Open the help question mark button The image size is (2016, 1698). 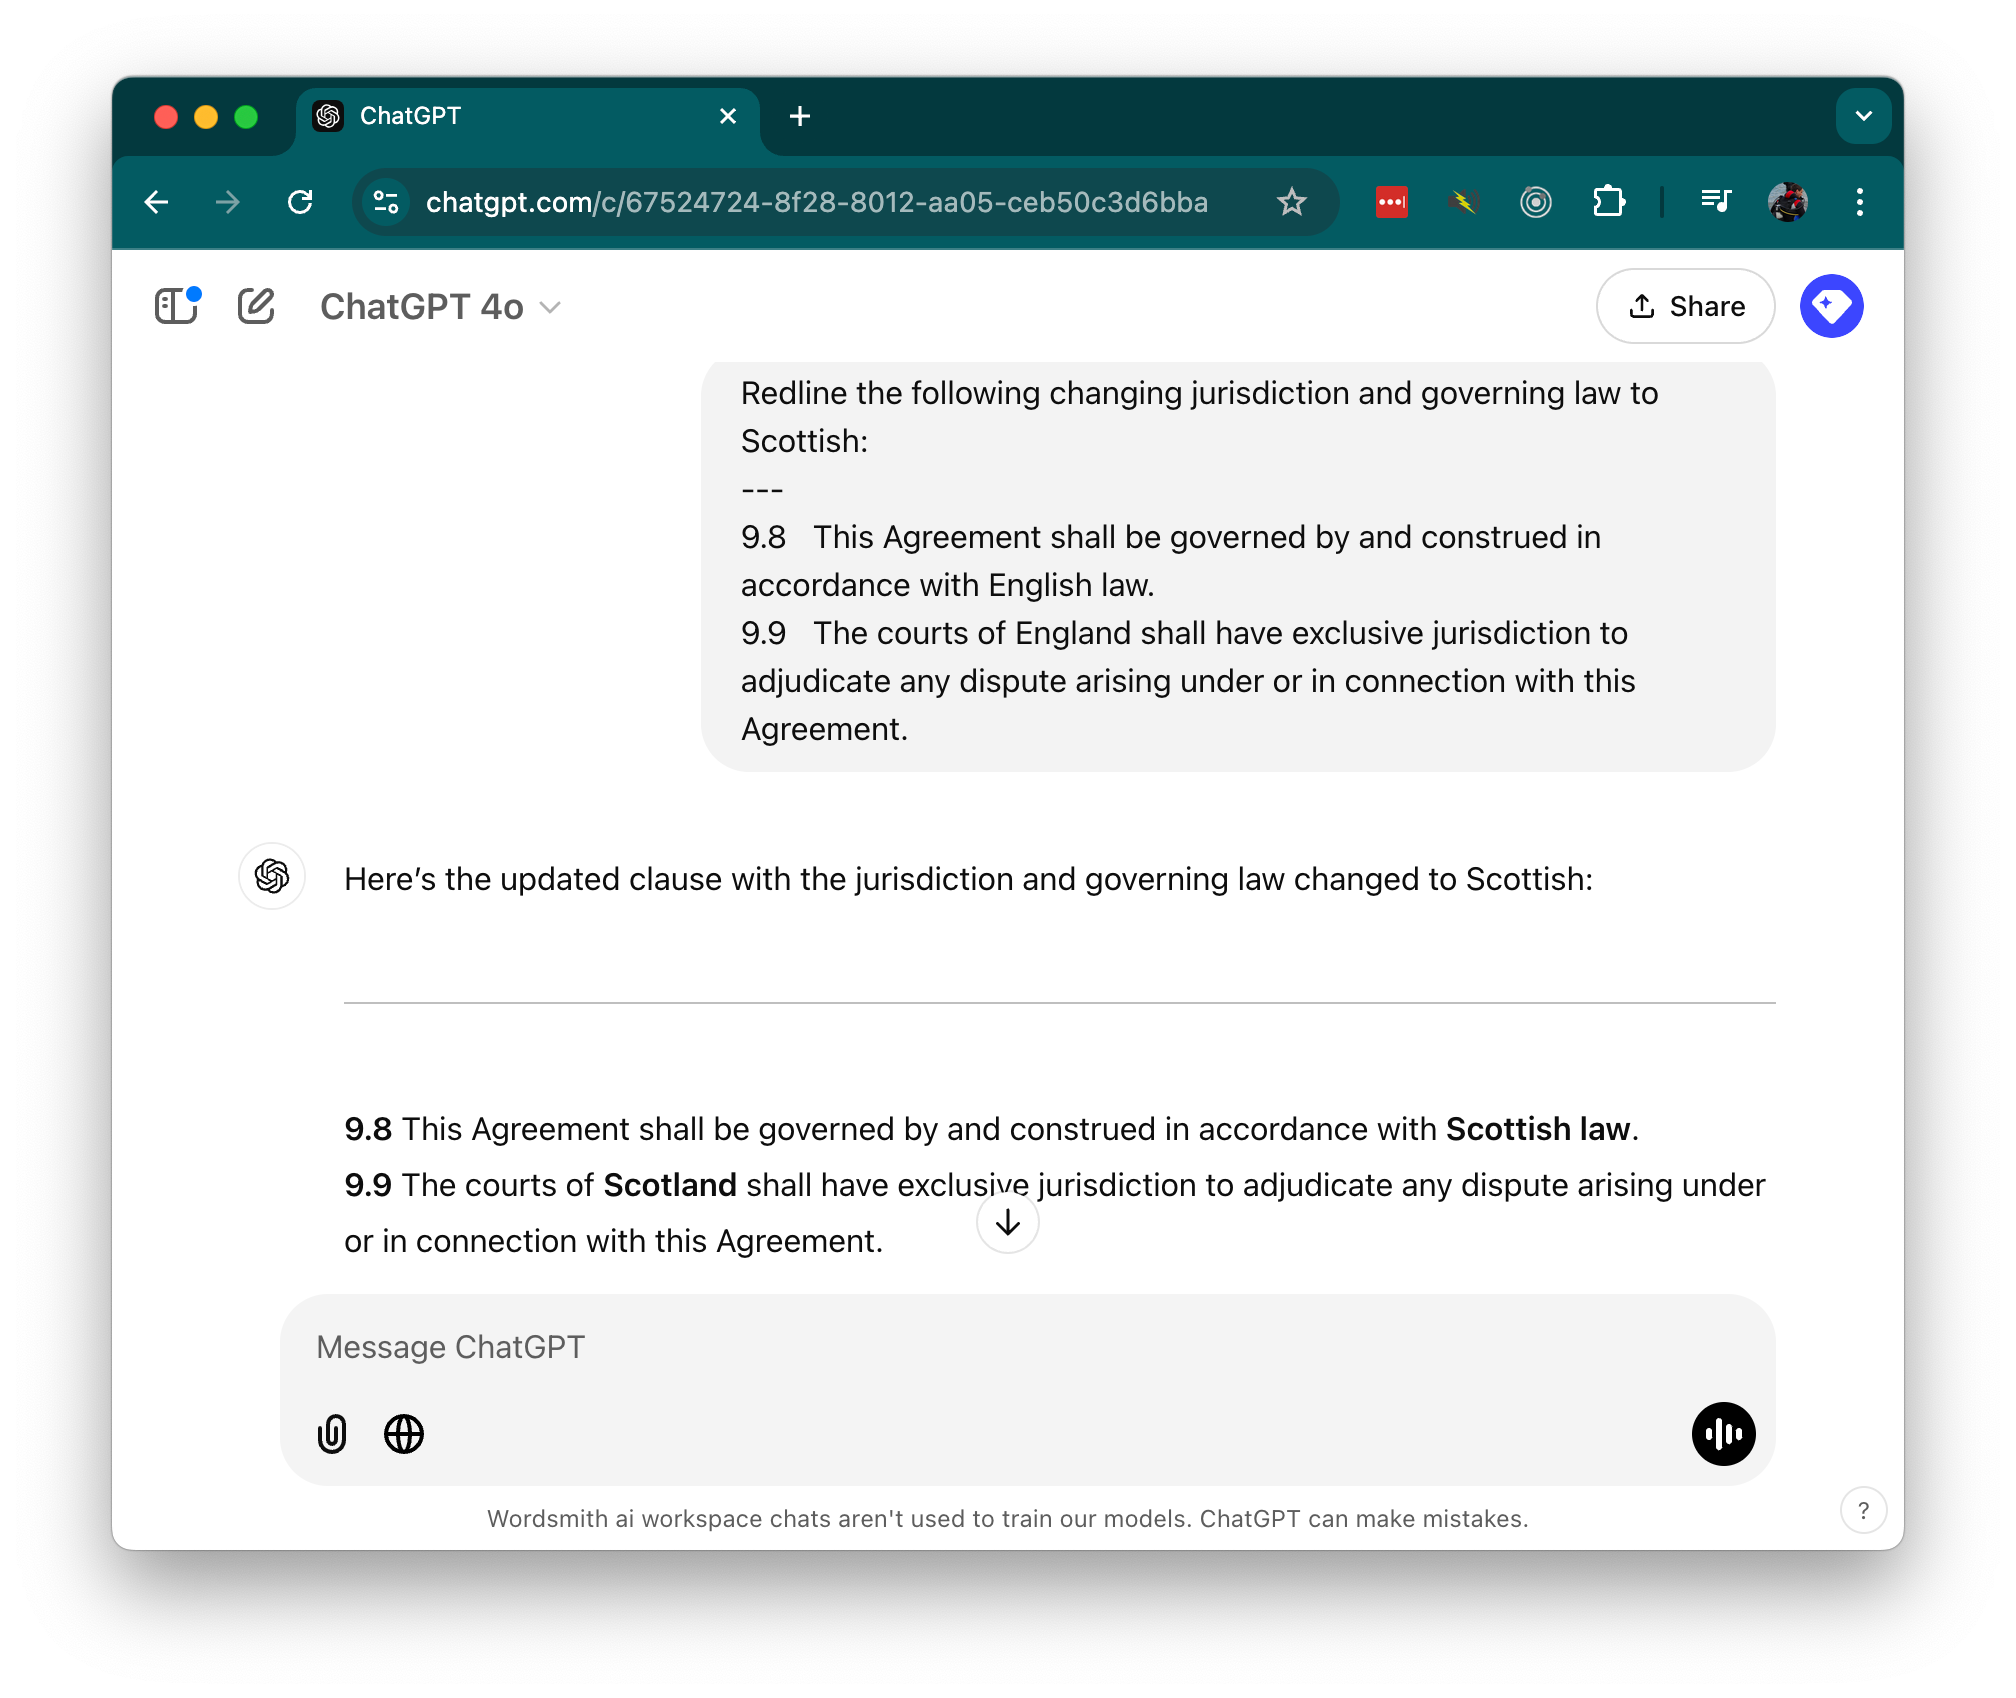point(1863,1510)
